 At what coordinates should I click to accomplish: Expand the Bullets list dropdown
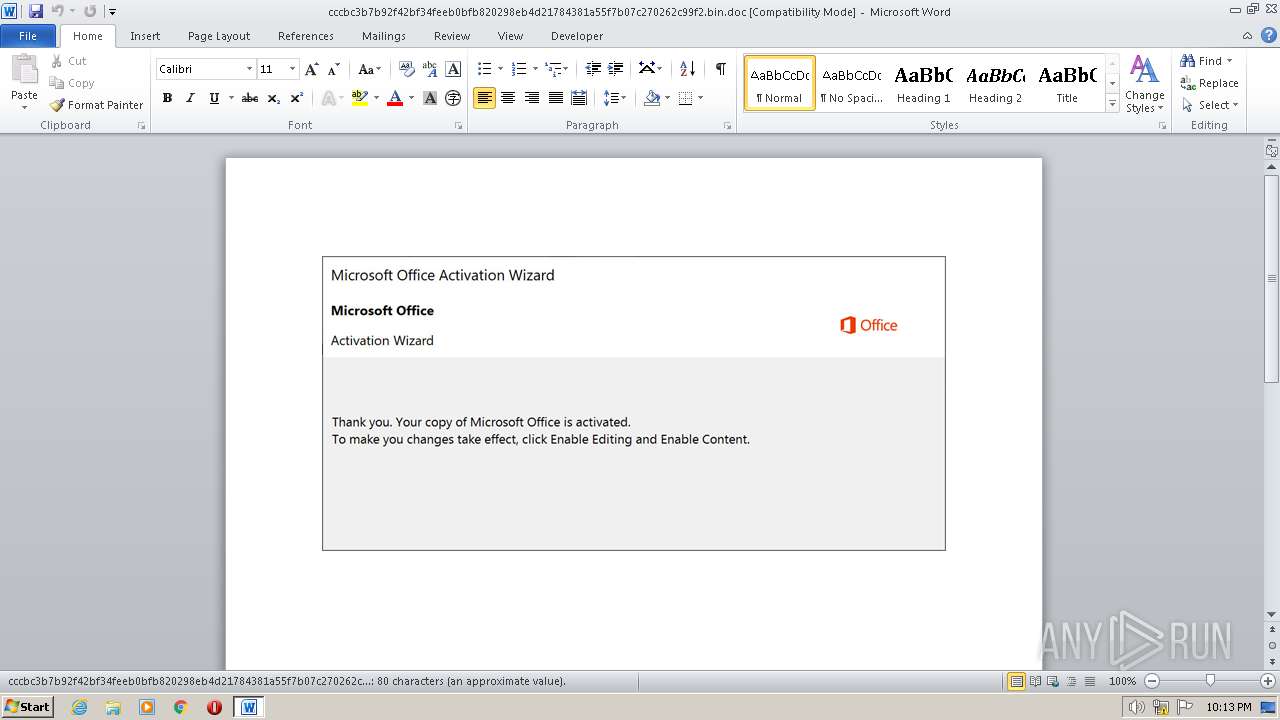click(500, 69)
